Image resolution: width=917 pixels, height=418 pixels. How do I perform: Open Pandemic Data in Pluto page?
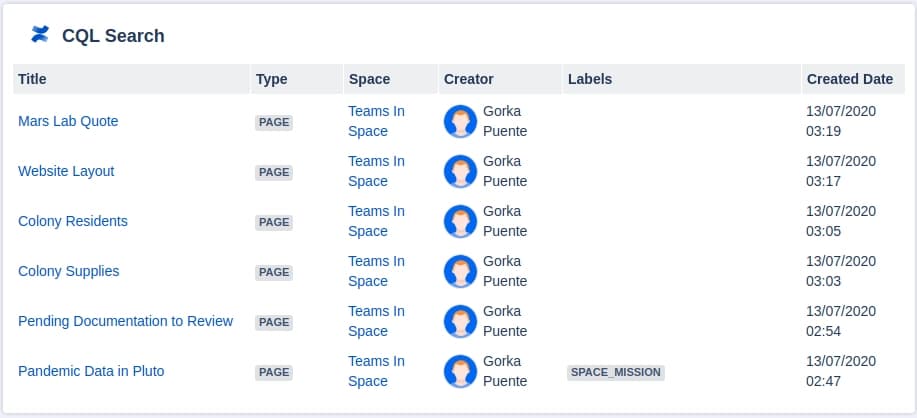91,371
